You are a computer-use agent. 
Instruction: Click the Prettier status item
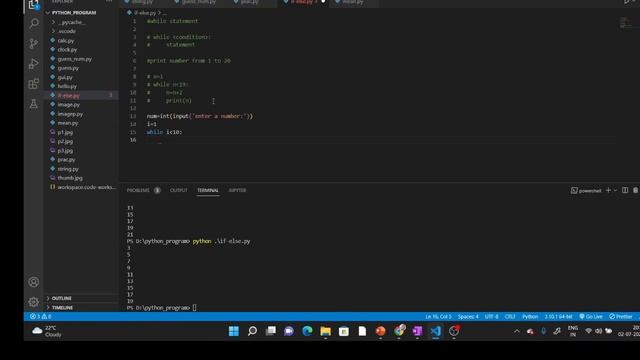620,316
